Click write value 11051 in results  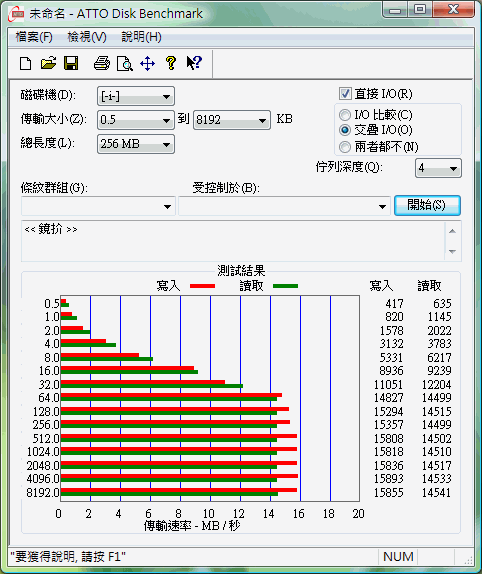(388, 385)
